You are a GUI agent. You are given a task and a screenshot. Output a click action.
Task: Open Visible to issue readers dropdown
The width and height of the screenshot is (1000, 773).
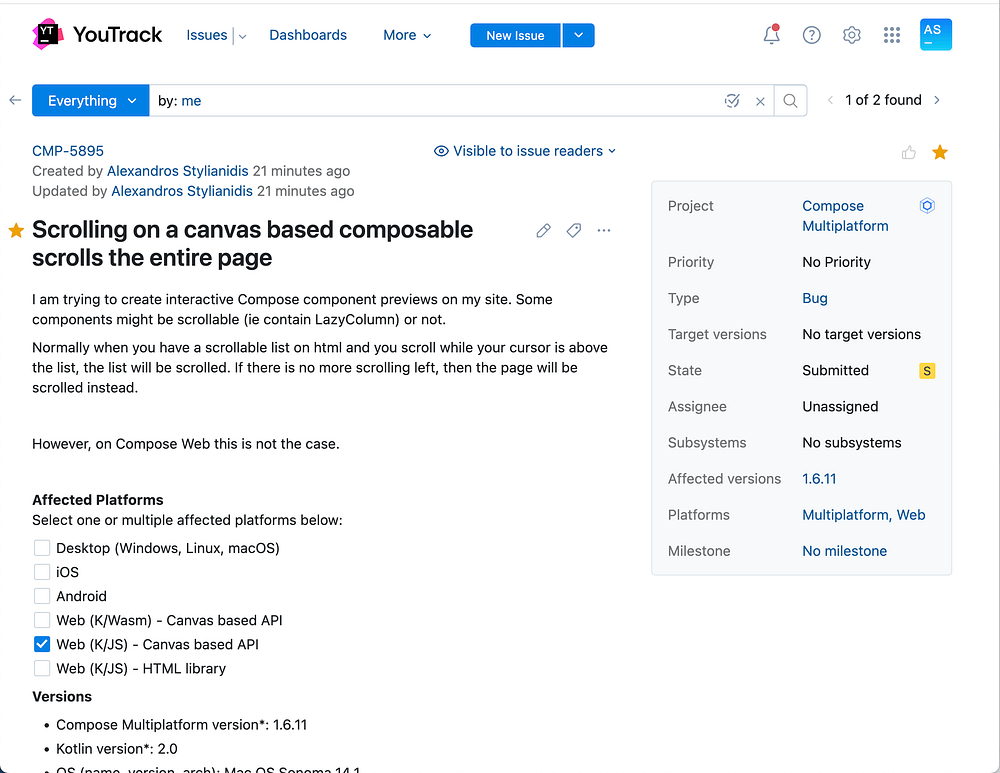pos(525,151)
